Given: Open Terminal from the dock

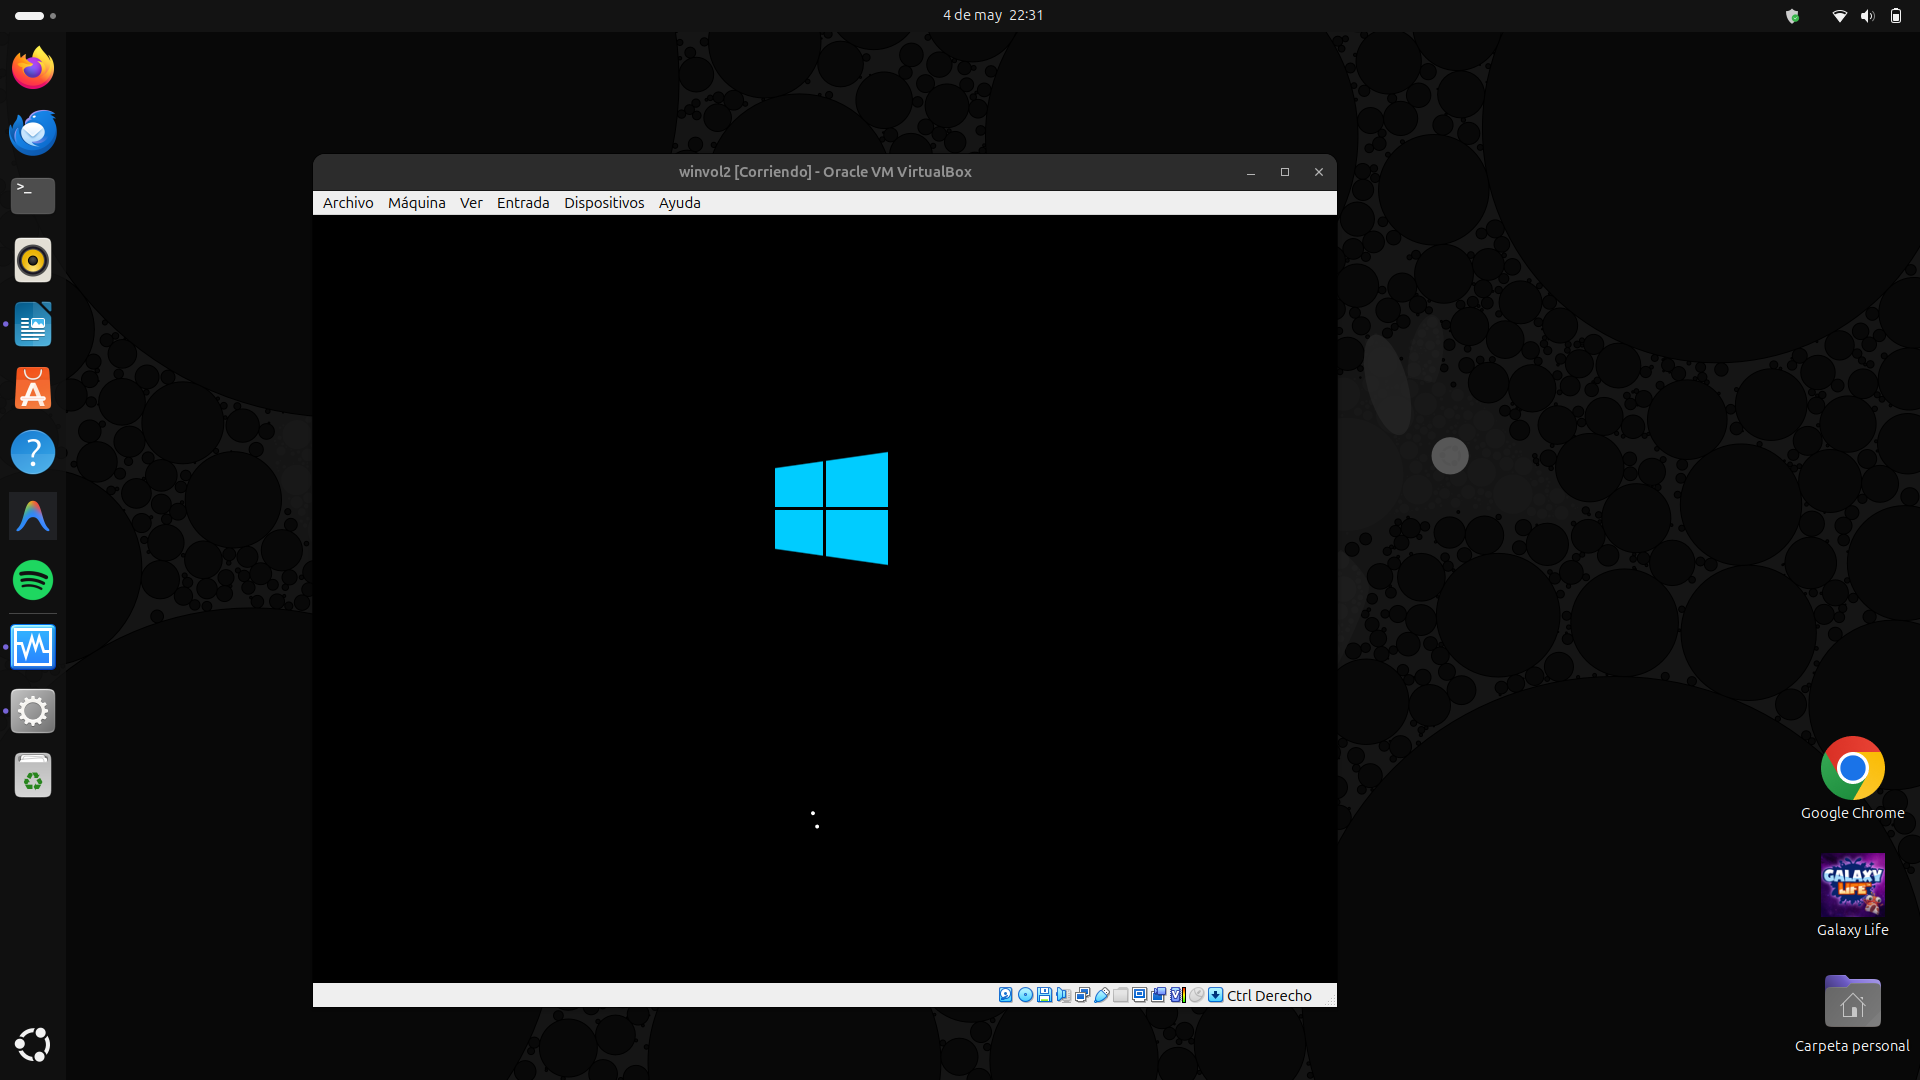Looking at the screenshot, I should tap(33, 196).
